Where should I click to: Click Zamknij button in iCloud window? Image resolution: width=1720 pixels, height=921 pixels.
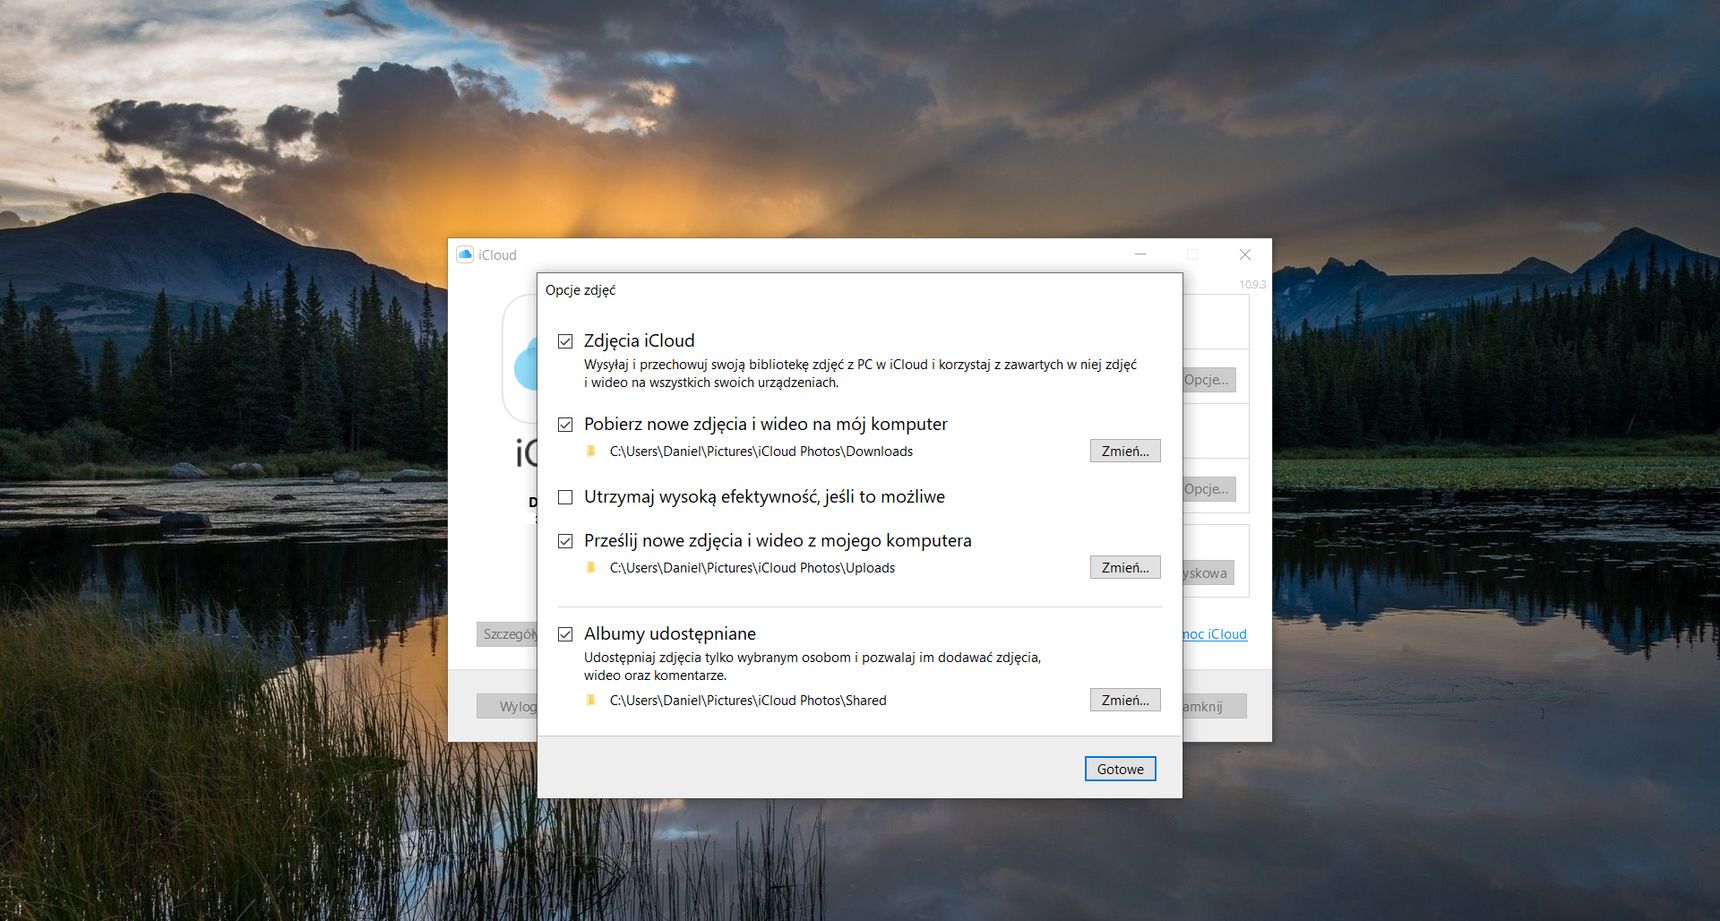(x=1214, y=706)
